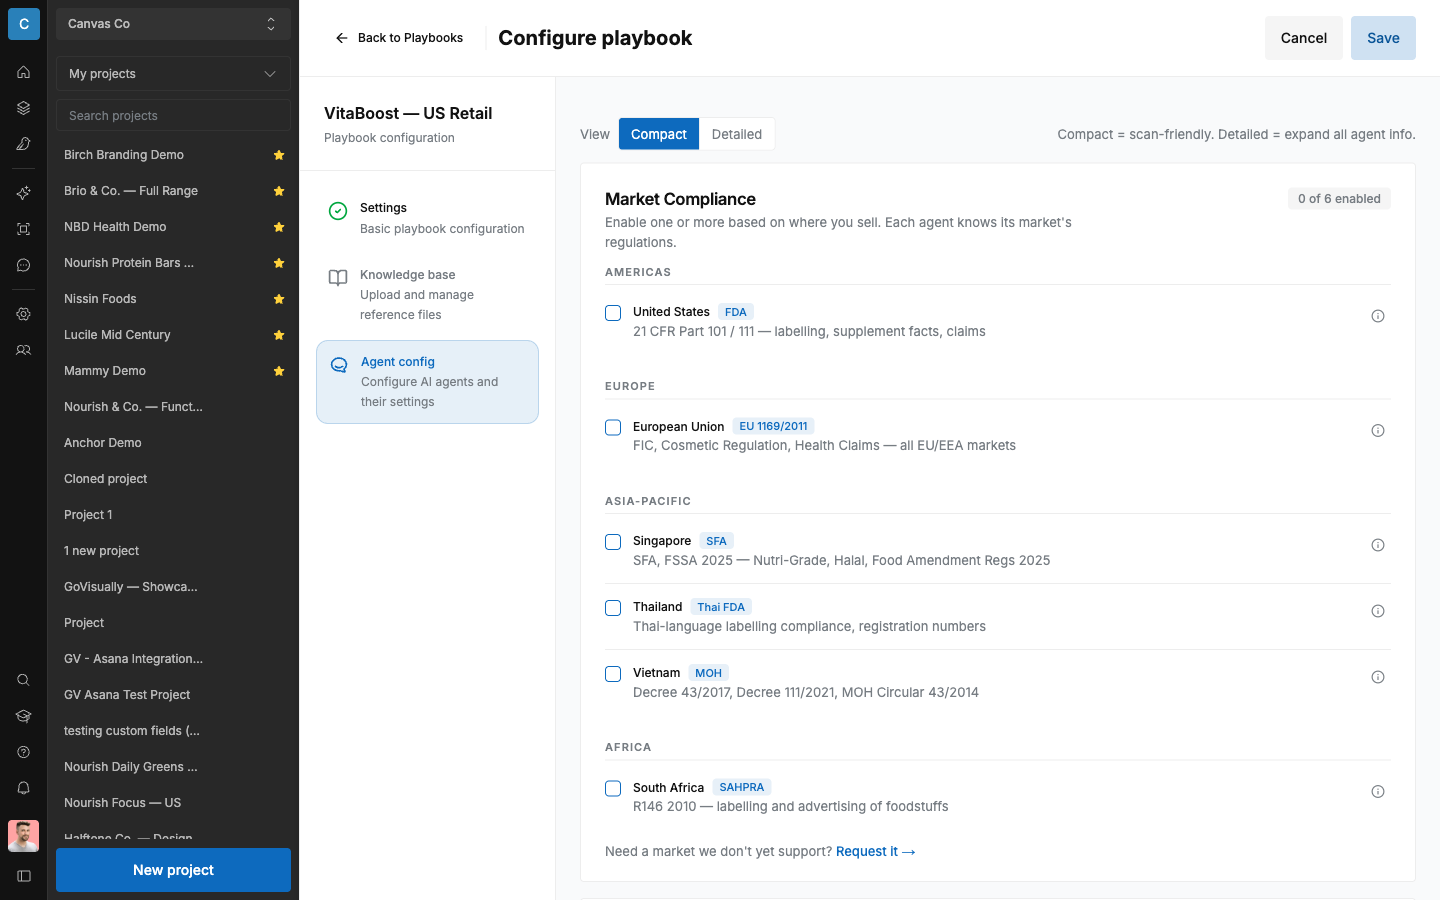Enable the United States FDA checkbox

613,313
